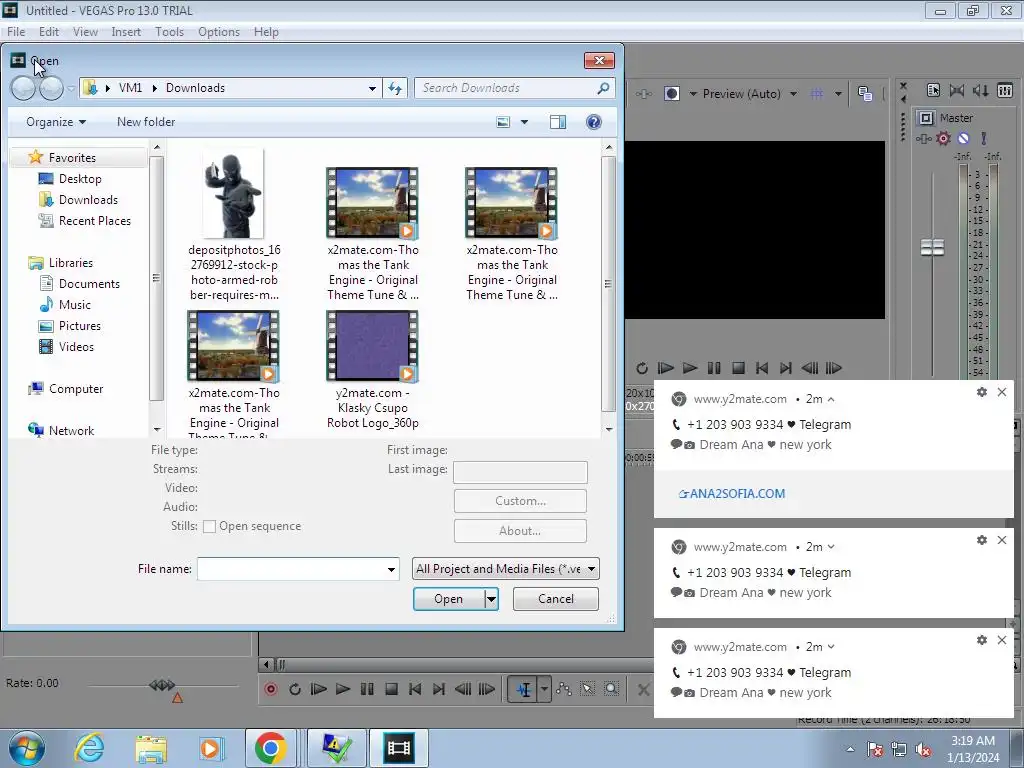Click Pause in the timeline transport bar
This screenshot has height=768, width=1024.
pyautogui.click(x=367, y=689)
